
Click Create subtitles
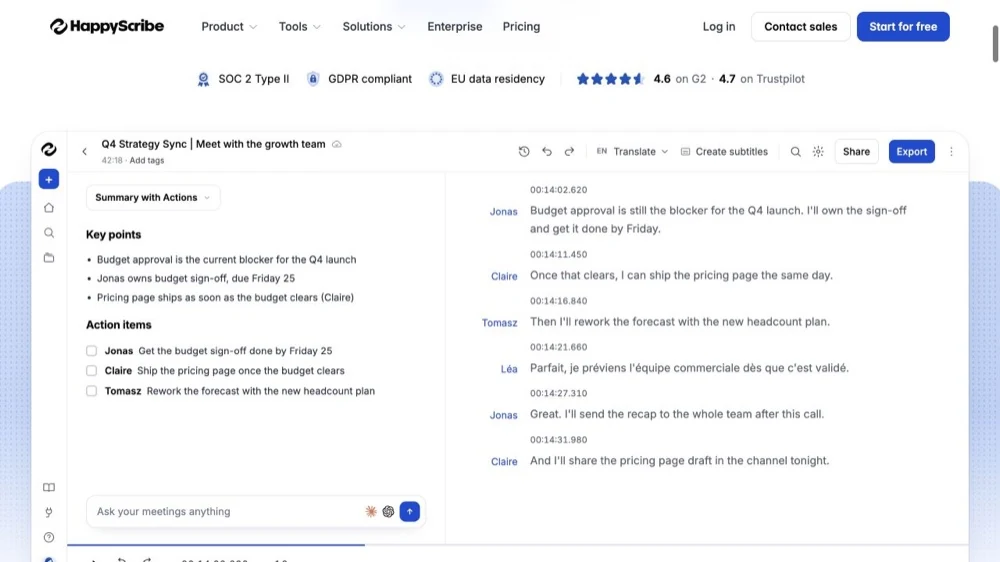(x=724, y=151)
